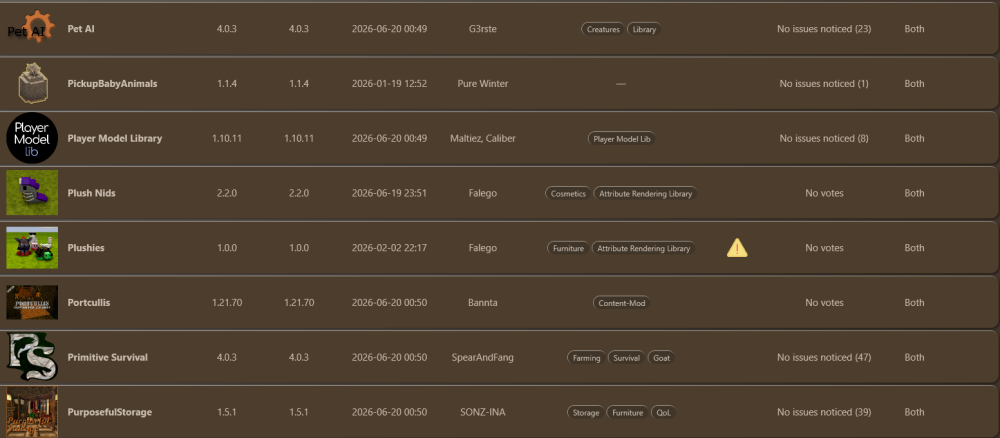Click author Maltiez, Caliber
The width and height of the screenshot is (1000, 438).
point(482,138)
